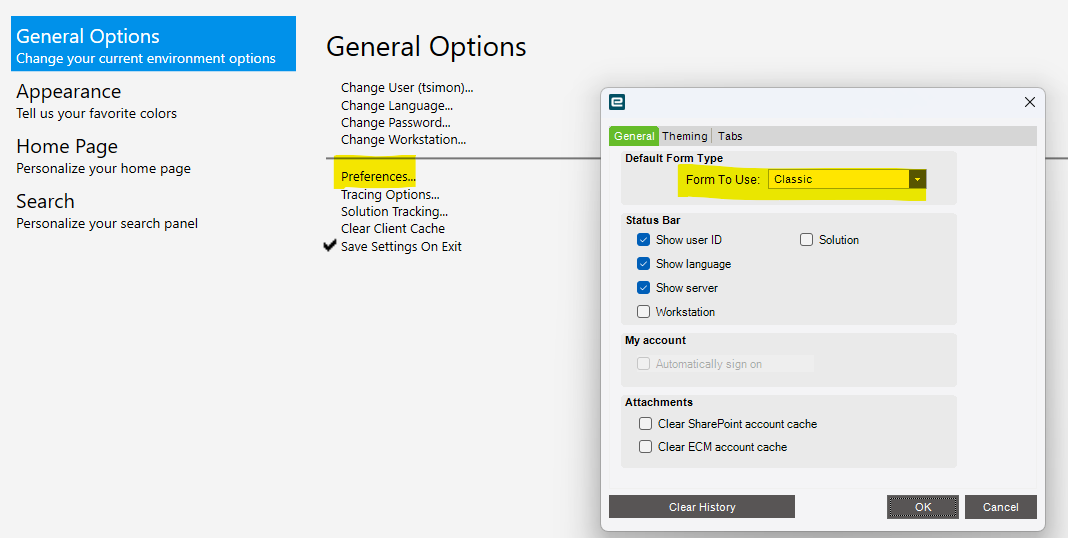The image size is (1068, 538).
Task: Click the Epicor logo icon in dialog title bar
Action: point(617,102)
